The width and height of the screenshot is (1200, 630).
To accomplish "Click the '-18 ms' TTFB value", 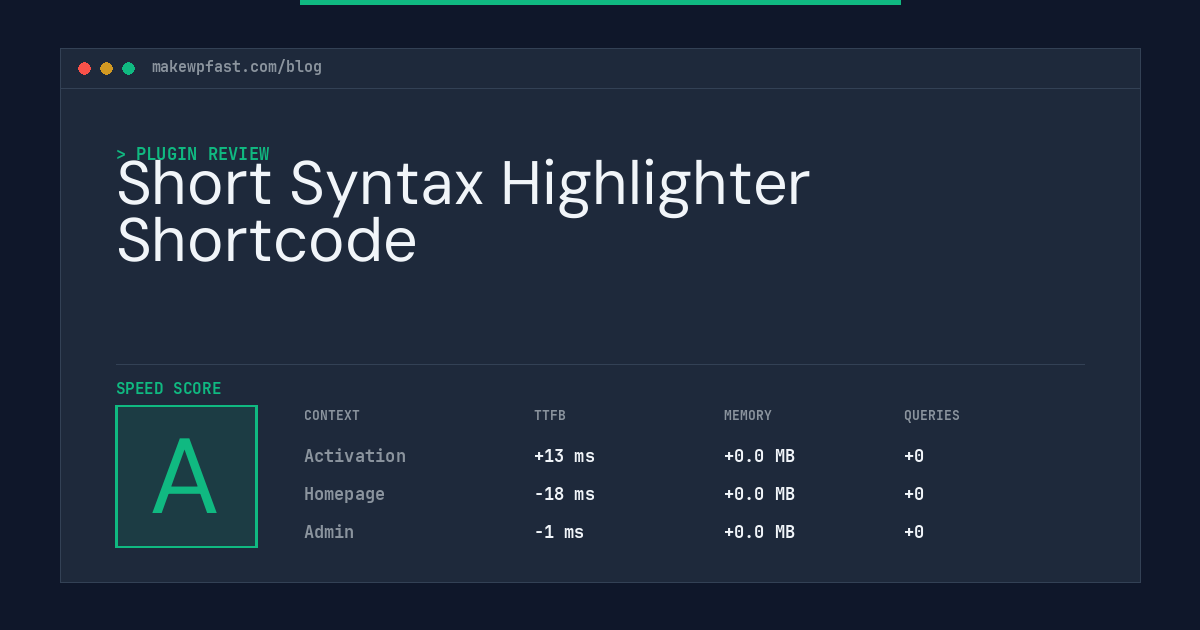I will pos(564,494).
